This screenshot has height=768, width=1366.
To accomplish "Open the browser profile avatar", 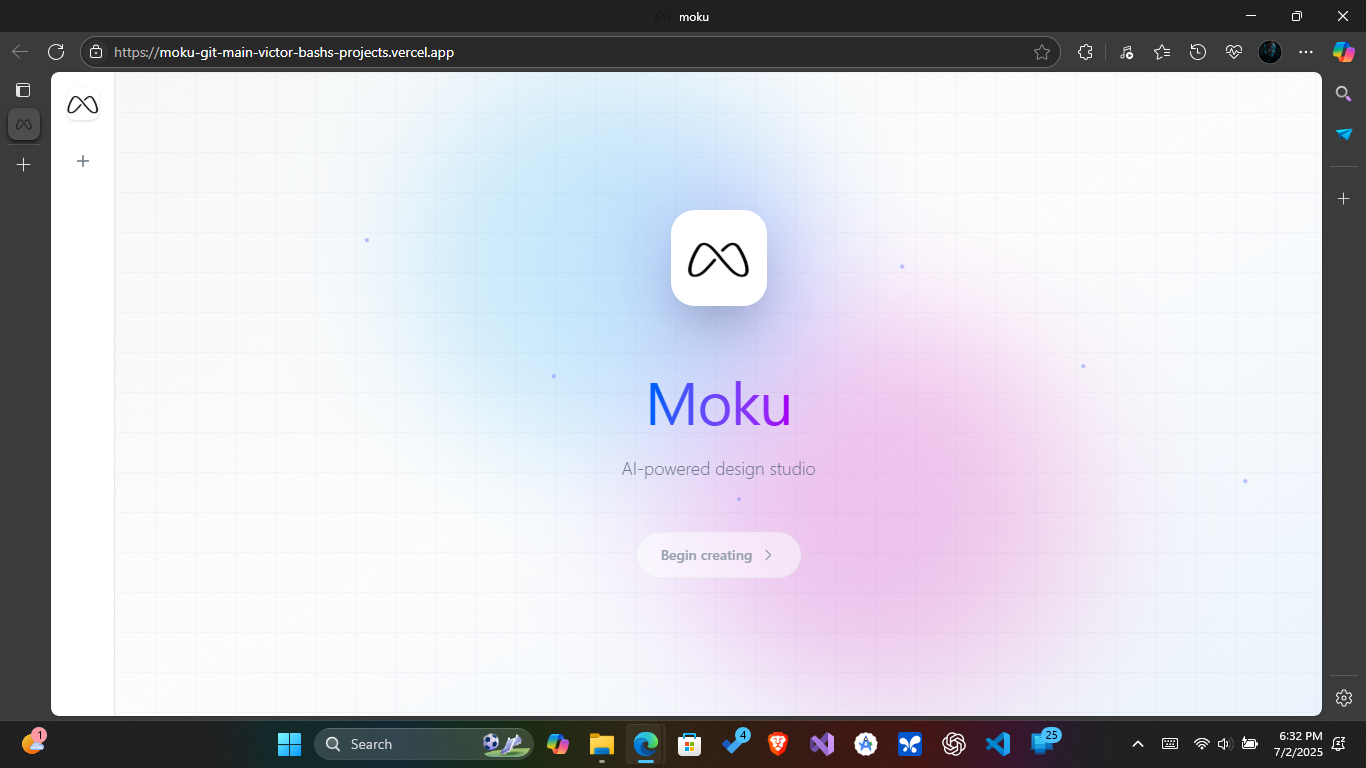I will pyautogui.click(x=1269, y=52).
